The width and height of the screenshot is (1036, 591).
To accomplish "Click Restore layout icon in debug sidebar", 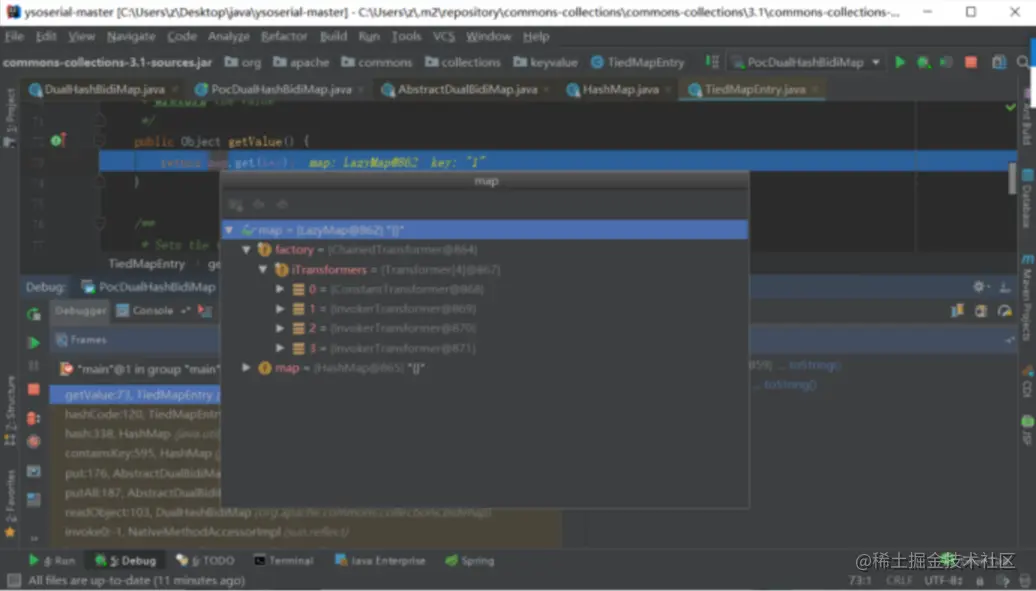I will [x=34, y=499].
